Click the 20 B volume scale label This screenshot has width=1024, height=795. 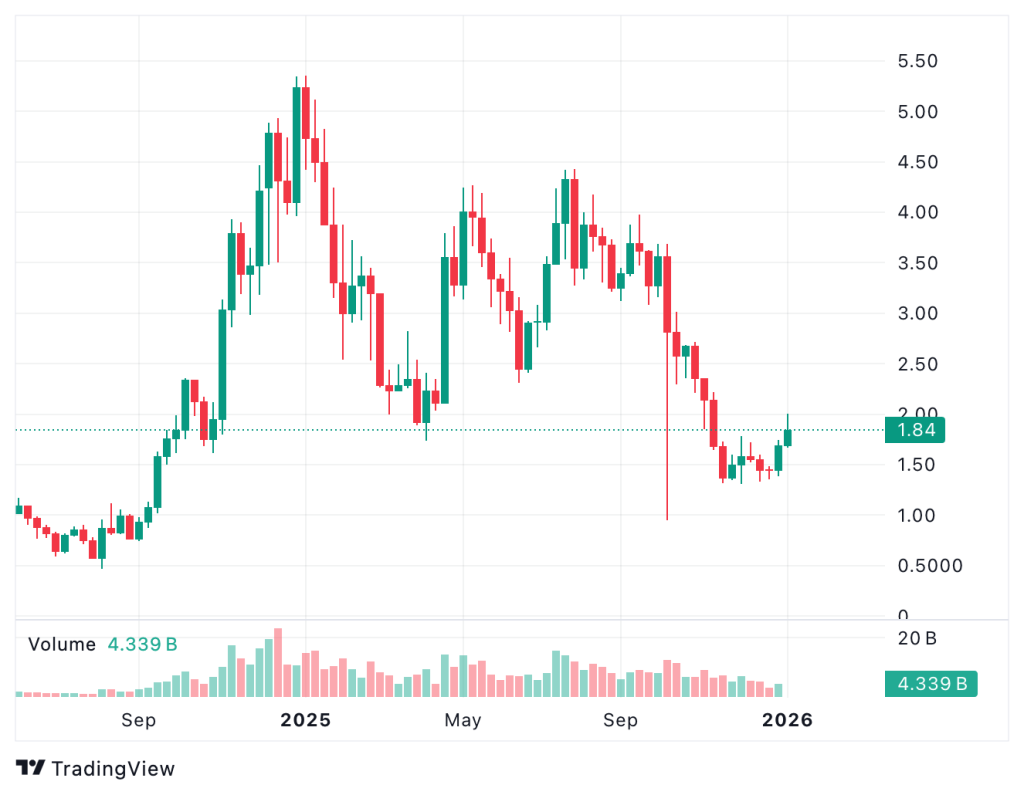(917, 637)
